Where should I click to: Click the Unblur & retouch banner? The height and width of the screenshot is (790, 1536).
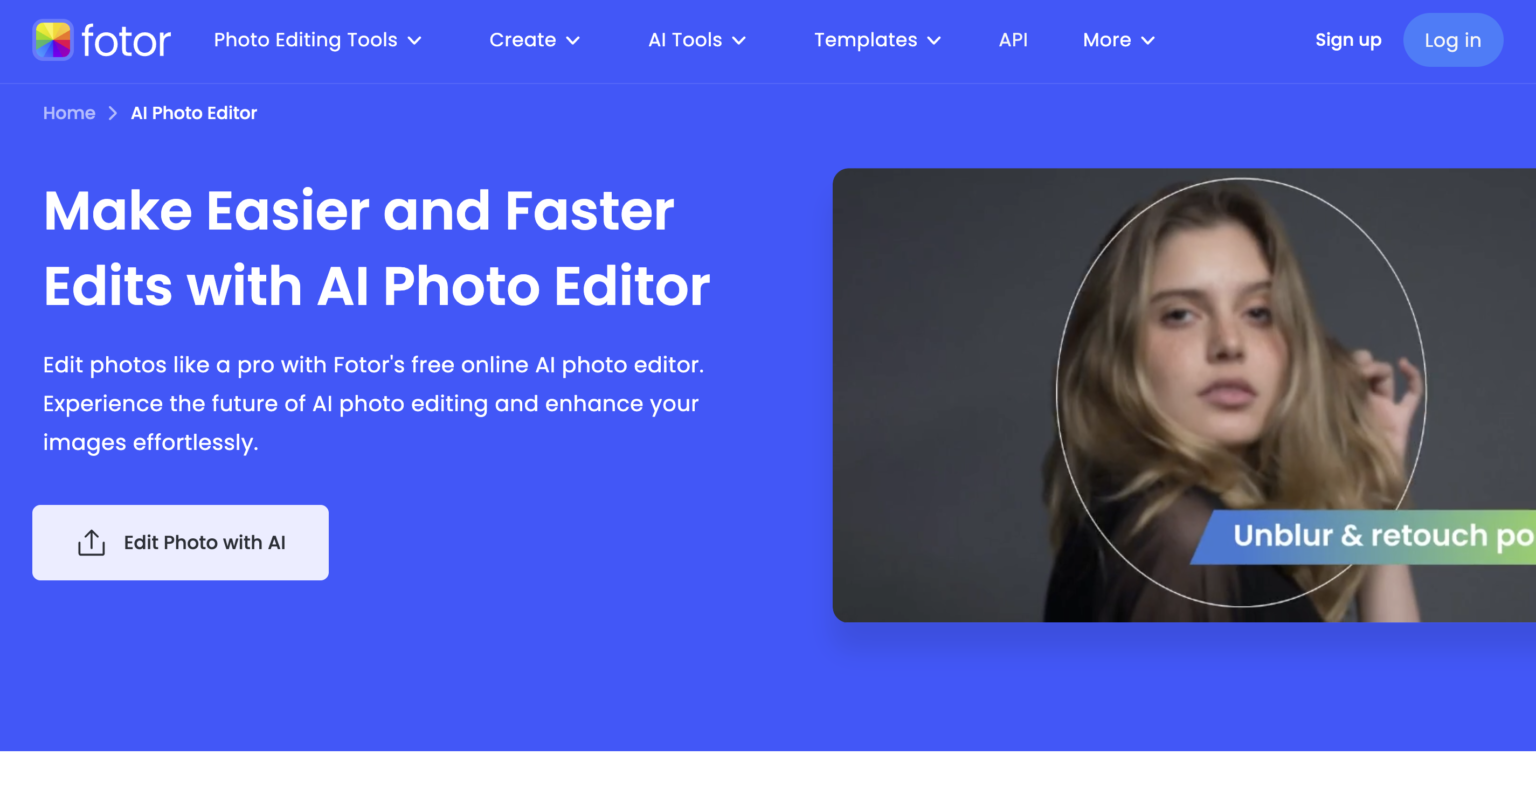(1363, 536)
